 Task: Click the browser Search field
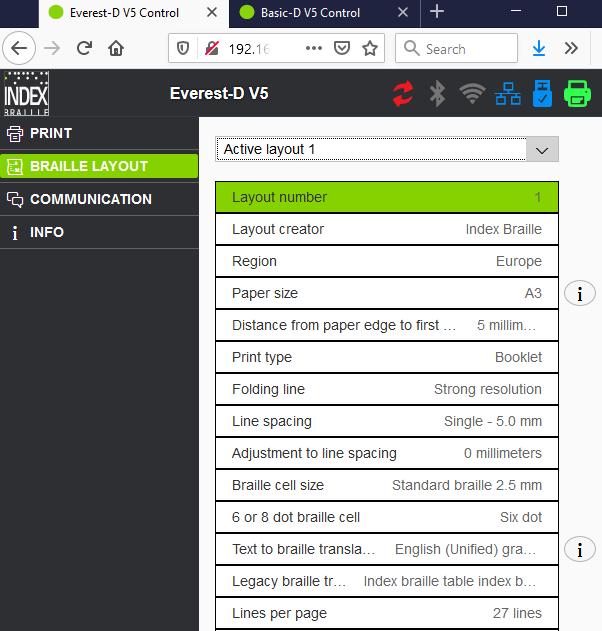(x=456, y=48)
